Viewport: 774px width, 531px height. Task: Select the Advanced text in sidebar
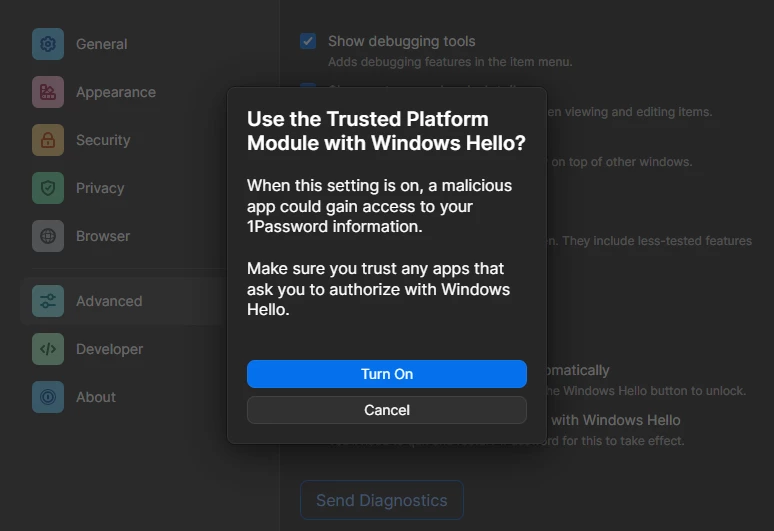click(109, 301)
